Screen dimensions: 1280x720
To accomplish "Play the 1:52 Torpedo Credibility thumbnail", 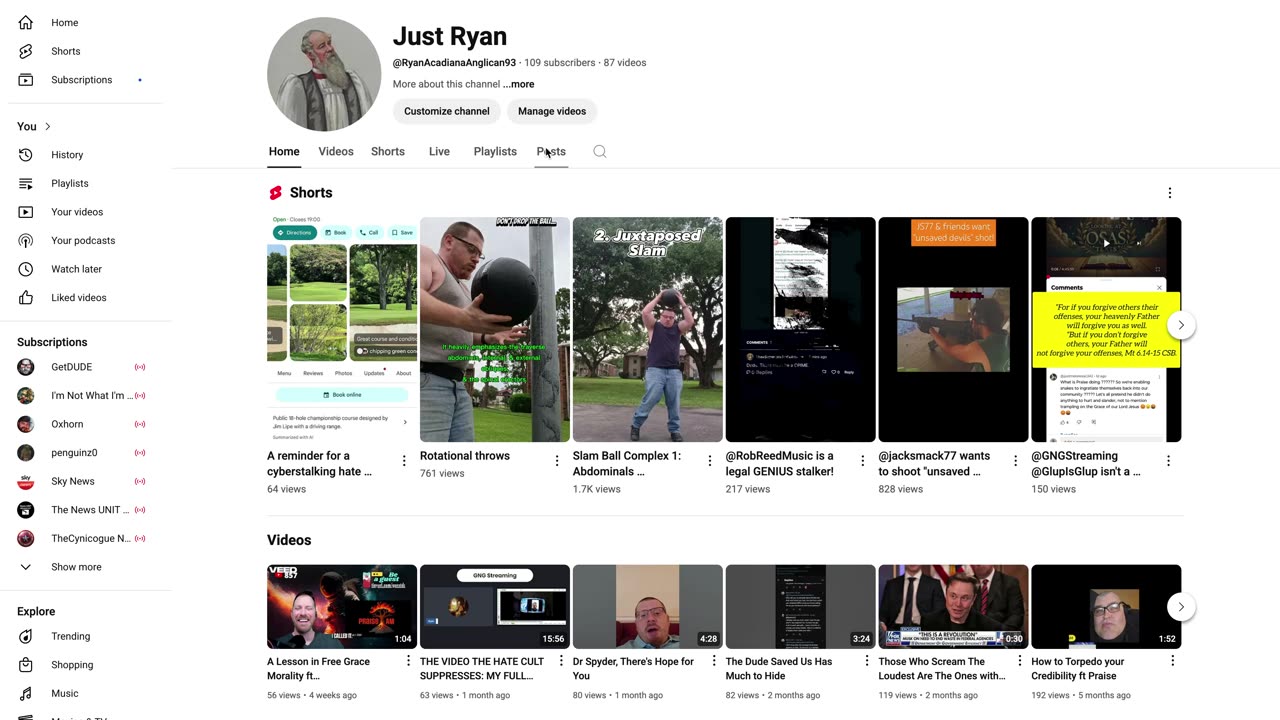I will [1106, 607].
